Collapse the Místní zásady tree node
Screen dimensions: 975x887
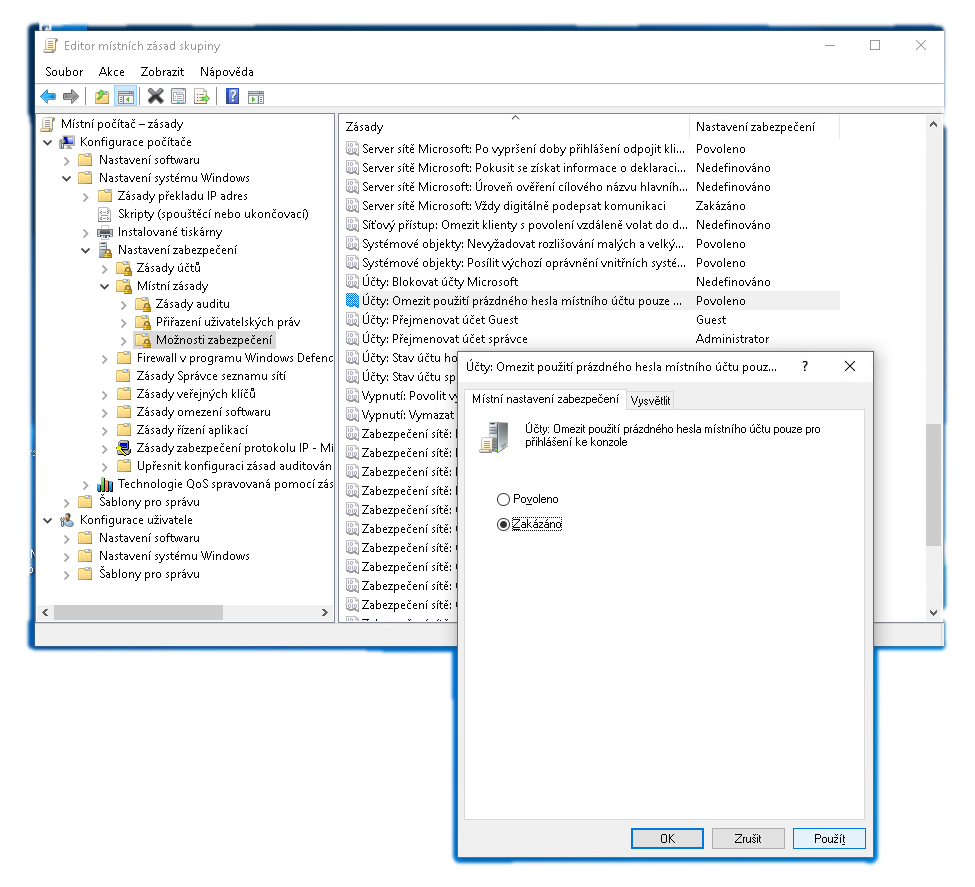pos(105,286)
